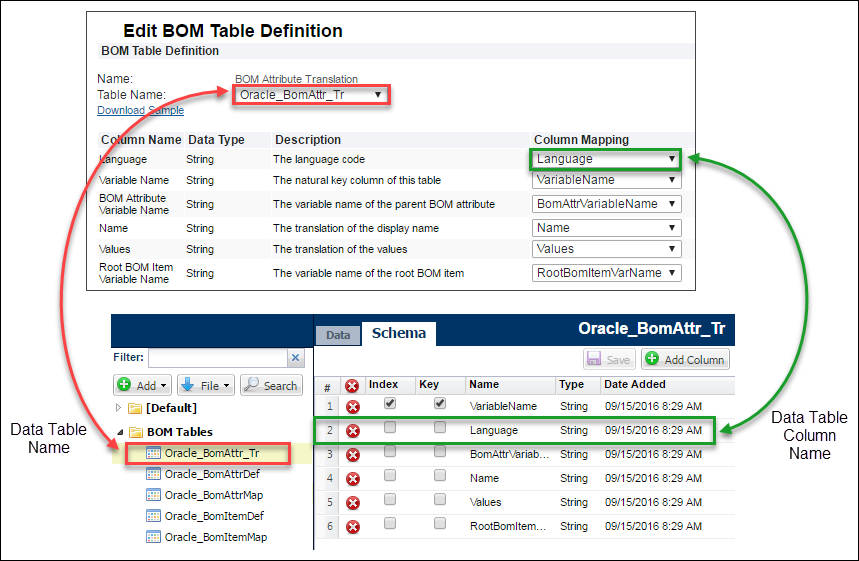Switch to the Schema tab
This screenshot has height=561, width=859.
[x=399, y=333]
